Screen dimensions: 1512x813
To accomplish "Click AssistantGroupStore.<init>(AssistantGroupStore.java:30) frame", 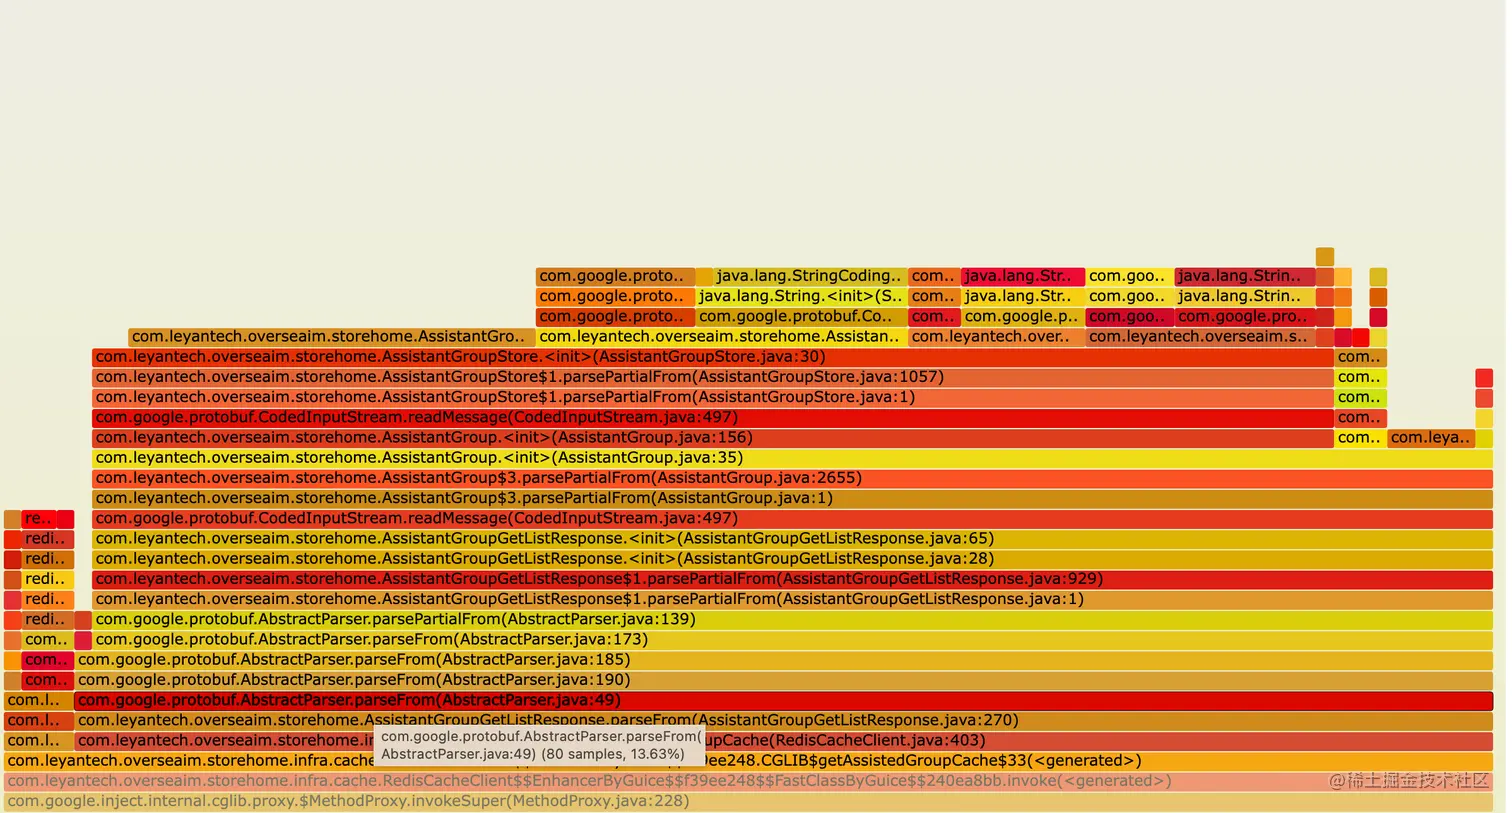I will click(712, 357).
